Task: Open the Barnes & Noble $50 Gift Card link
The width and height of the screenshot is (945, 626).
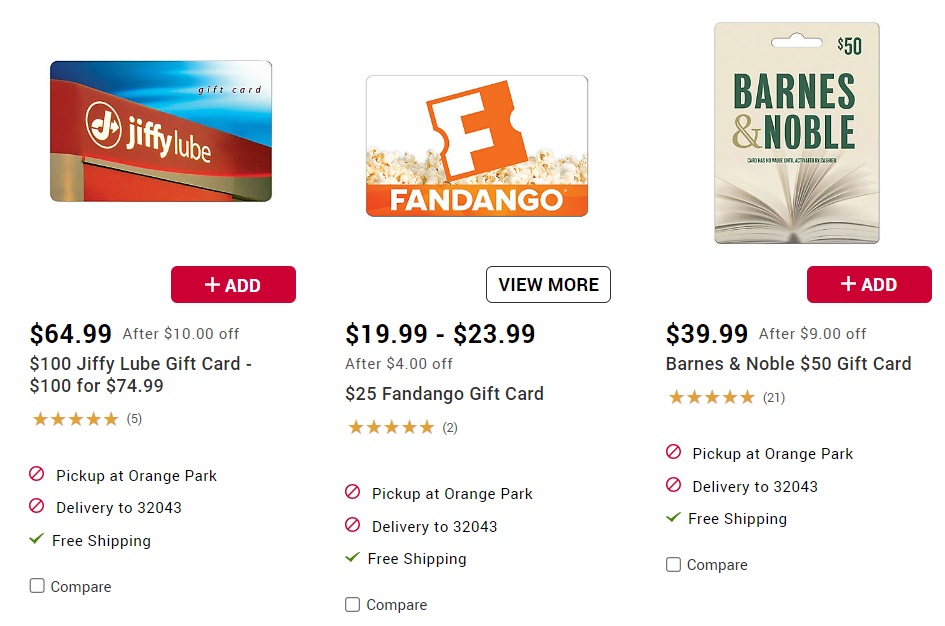Action: [x=788, y=363]
